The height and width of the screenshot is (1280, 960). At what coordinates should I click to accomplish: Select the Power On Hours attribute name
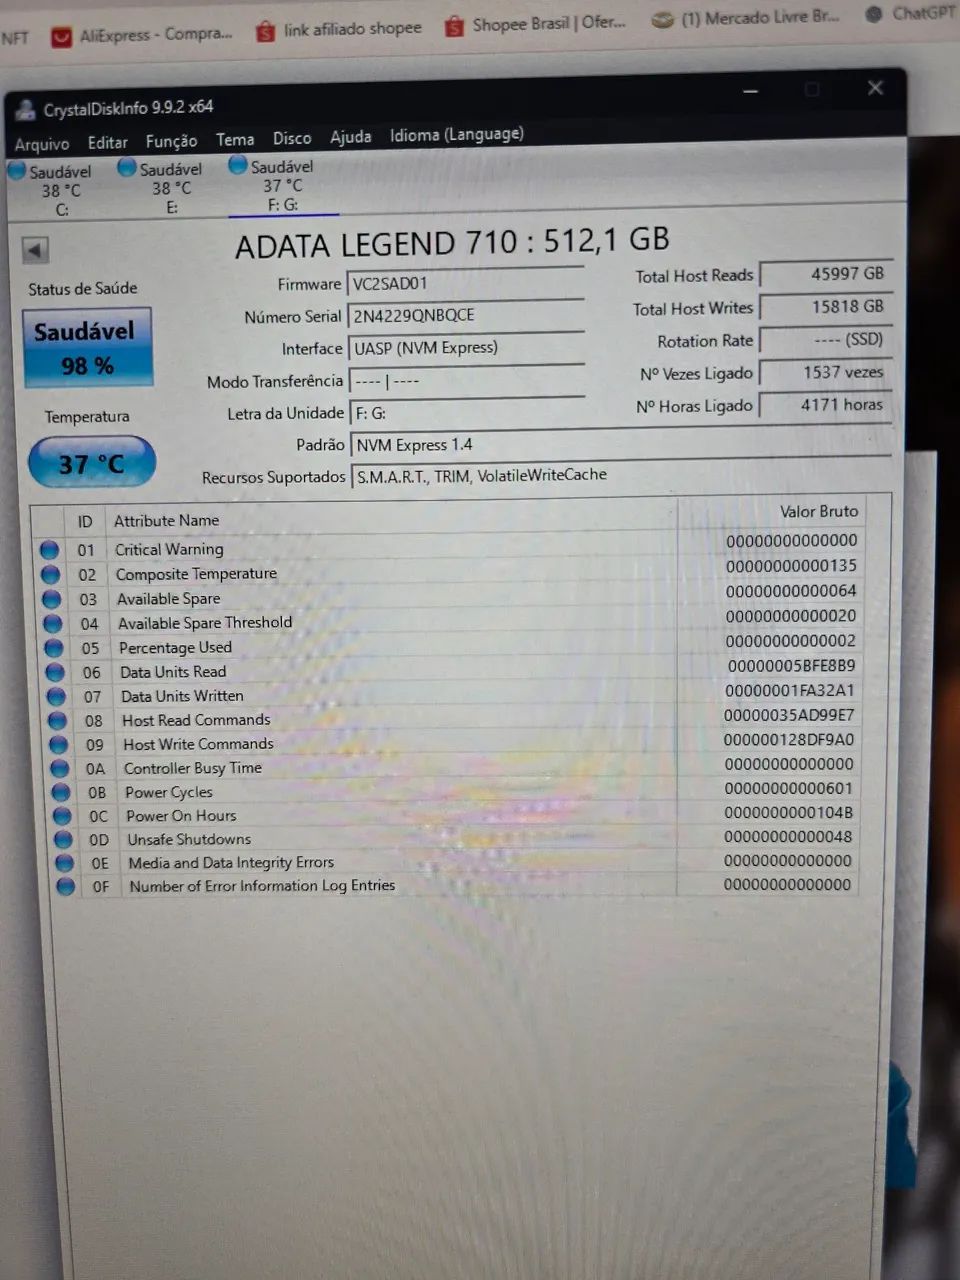(181, 815)
